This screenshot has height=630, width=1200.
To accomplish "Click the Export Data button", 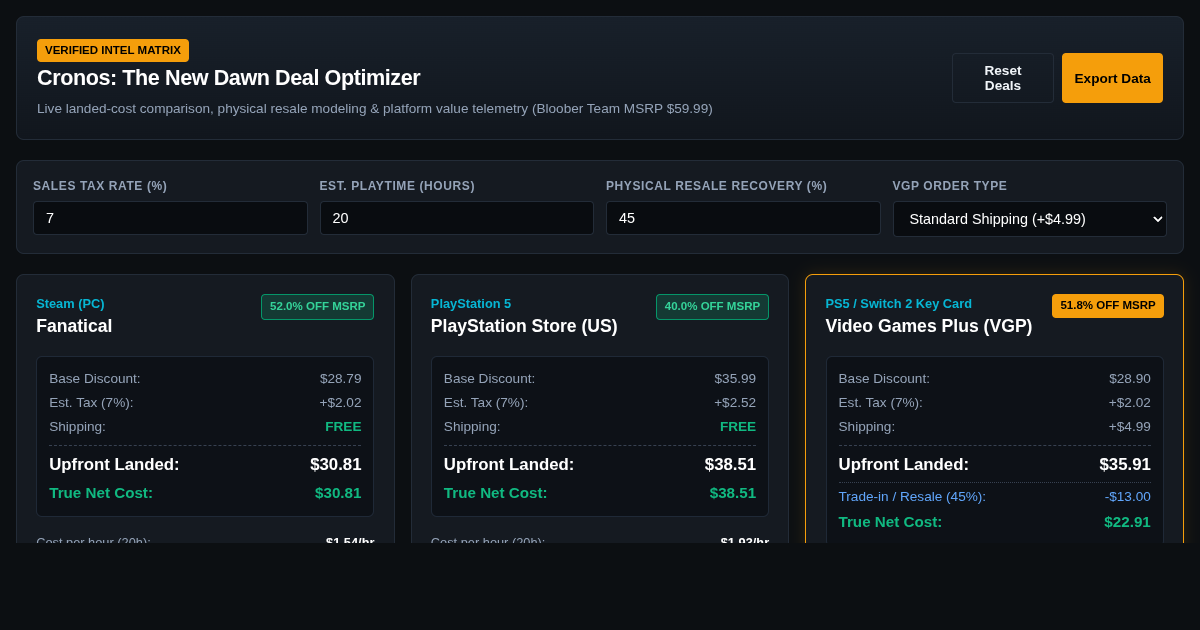I will (x=1112, y=78).
